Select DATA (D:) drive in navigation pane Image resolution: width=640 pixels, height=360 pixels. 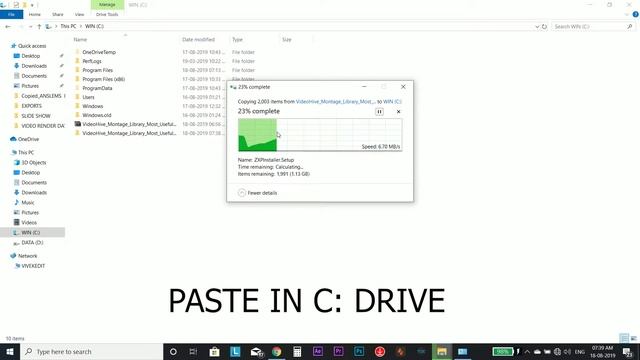(x=32, y=242)
